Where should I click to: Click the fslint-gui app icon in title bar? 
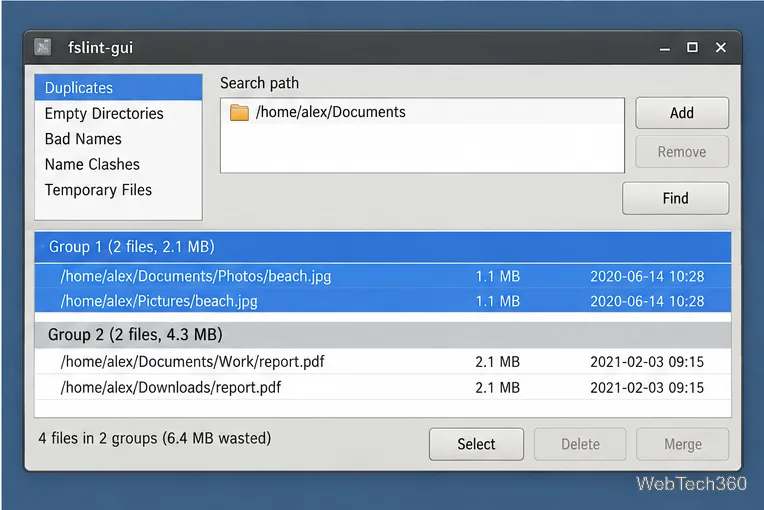point(43,47)
